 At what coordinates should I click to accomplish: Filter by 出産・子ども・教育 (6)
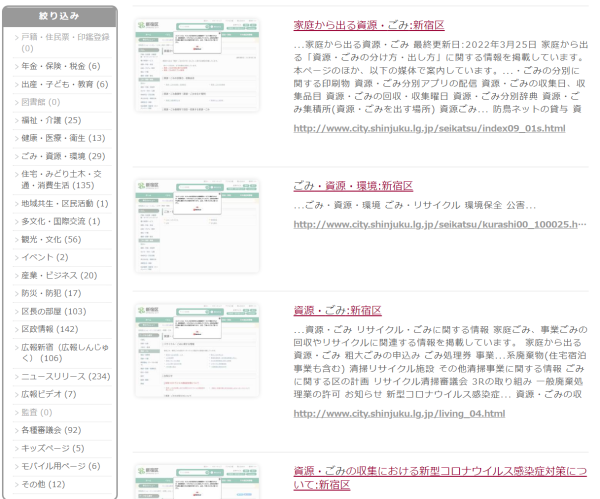(x=65, y=84)
